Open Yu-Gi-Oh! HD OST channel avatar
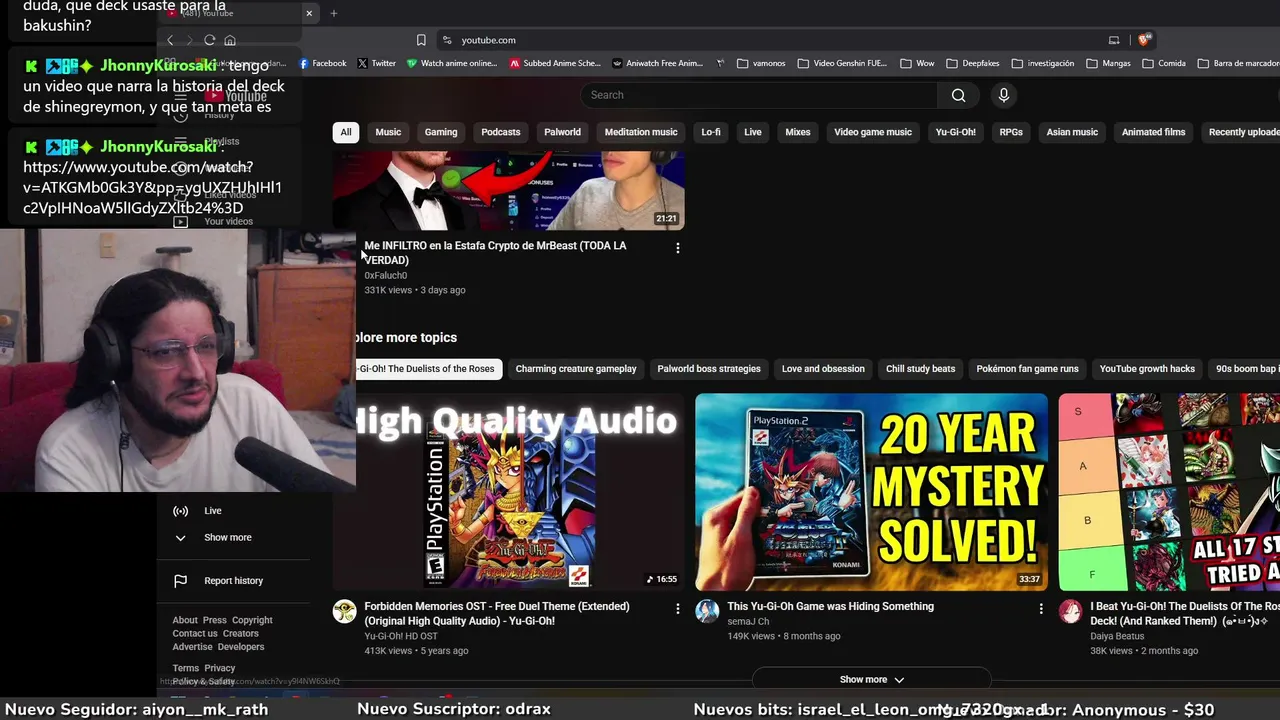Viewport: 1280px width, 720px height. pos(345,612)
